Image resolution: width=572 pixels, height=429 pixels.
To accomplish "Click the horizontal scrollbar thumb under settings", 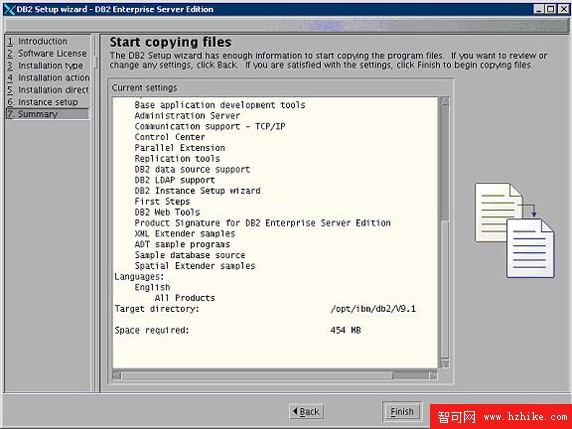I will point(410,375).
